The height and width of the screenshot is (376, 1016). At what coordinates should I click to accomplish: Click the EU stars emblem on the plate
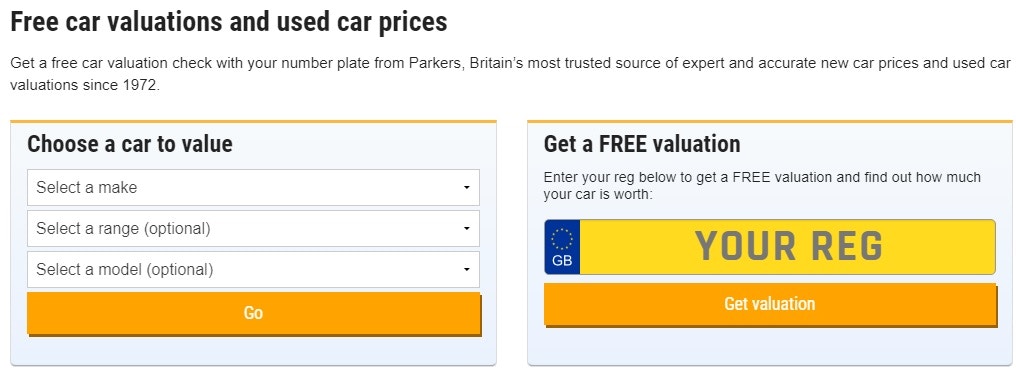tap(562, 239)
